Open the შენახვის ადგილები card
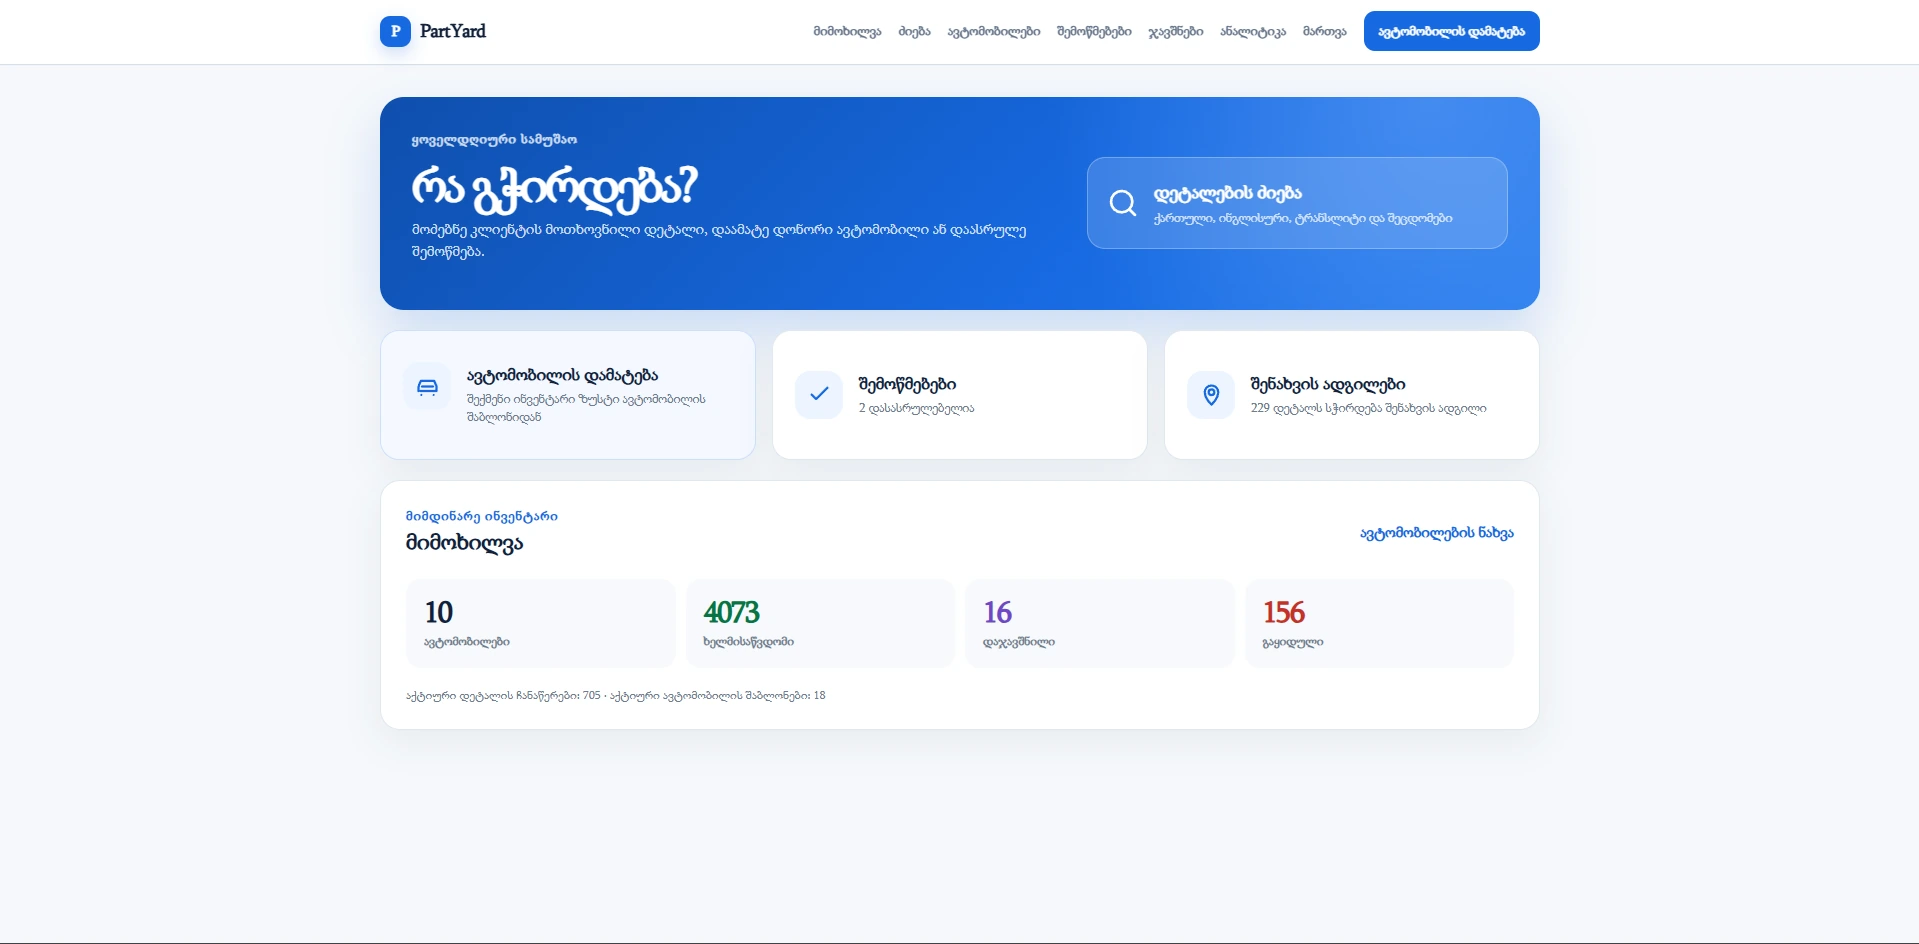Viewport: 1919px width, 944px height. click(x=1352, y=395)
